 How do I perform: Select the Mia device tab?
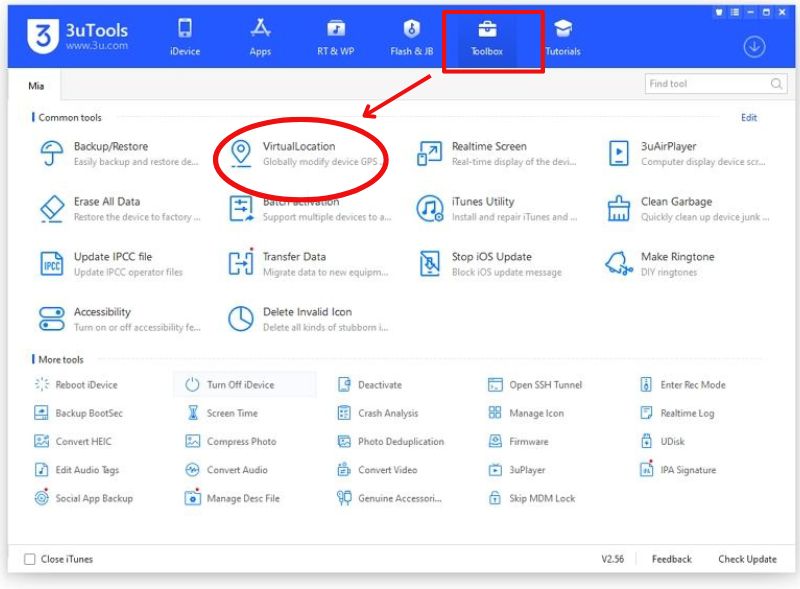pos(36,85)
